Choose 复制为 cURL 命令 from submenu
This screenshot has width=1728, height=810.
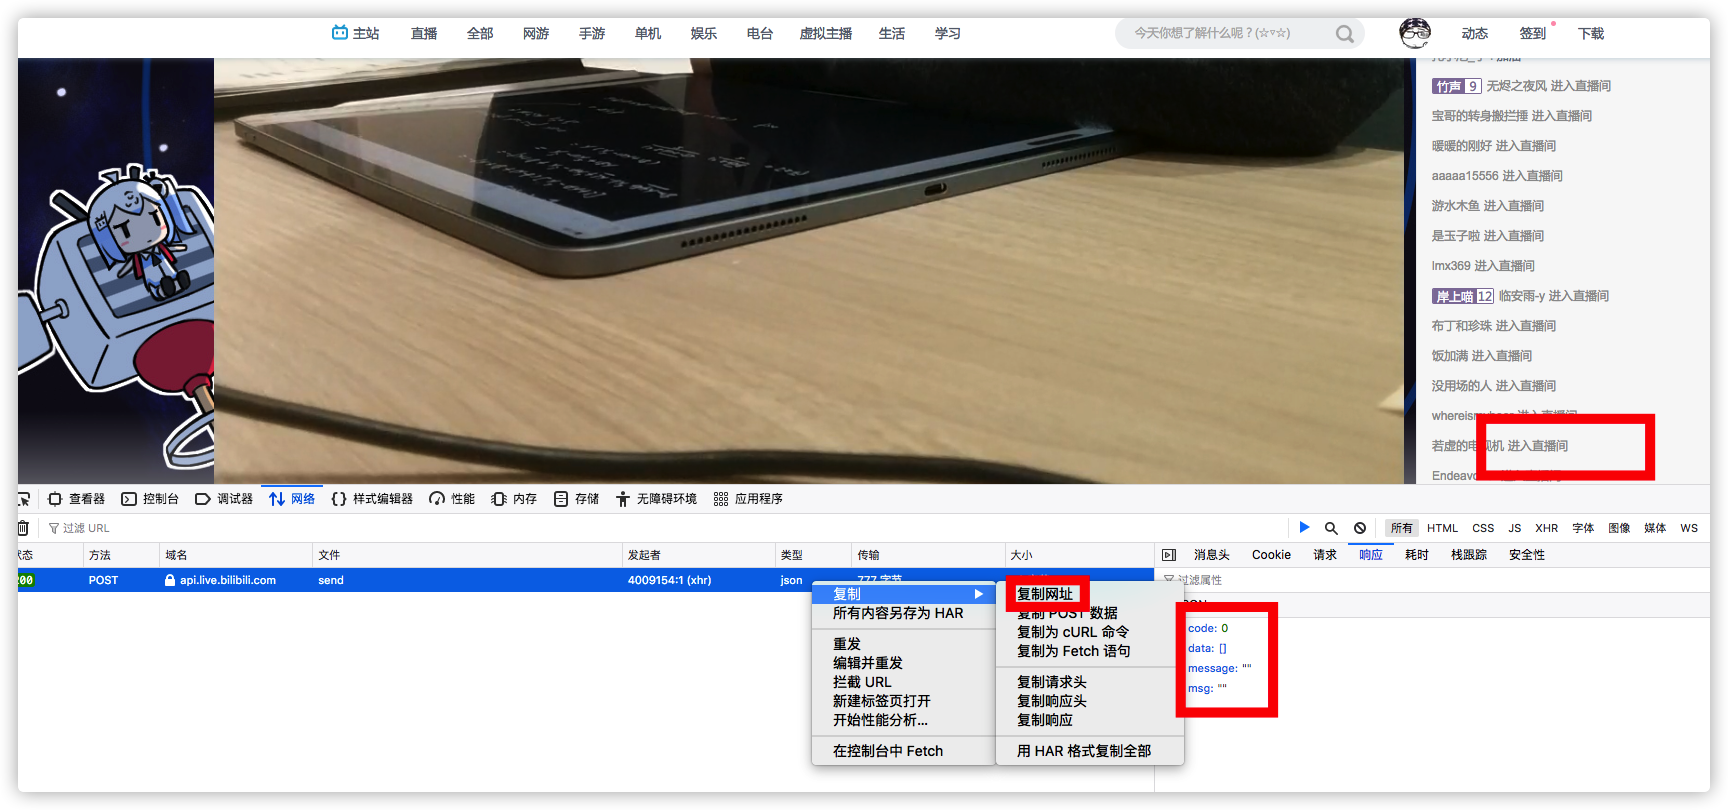[x=1072, y=632]
